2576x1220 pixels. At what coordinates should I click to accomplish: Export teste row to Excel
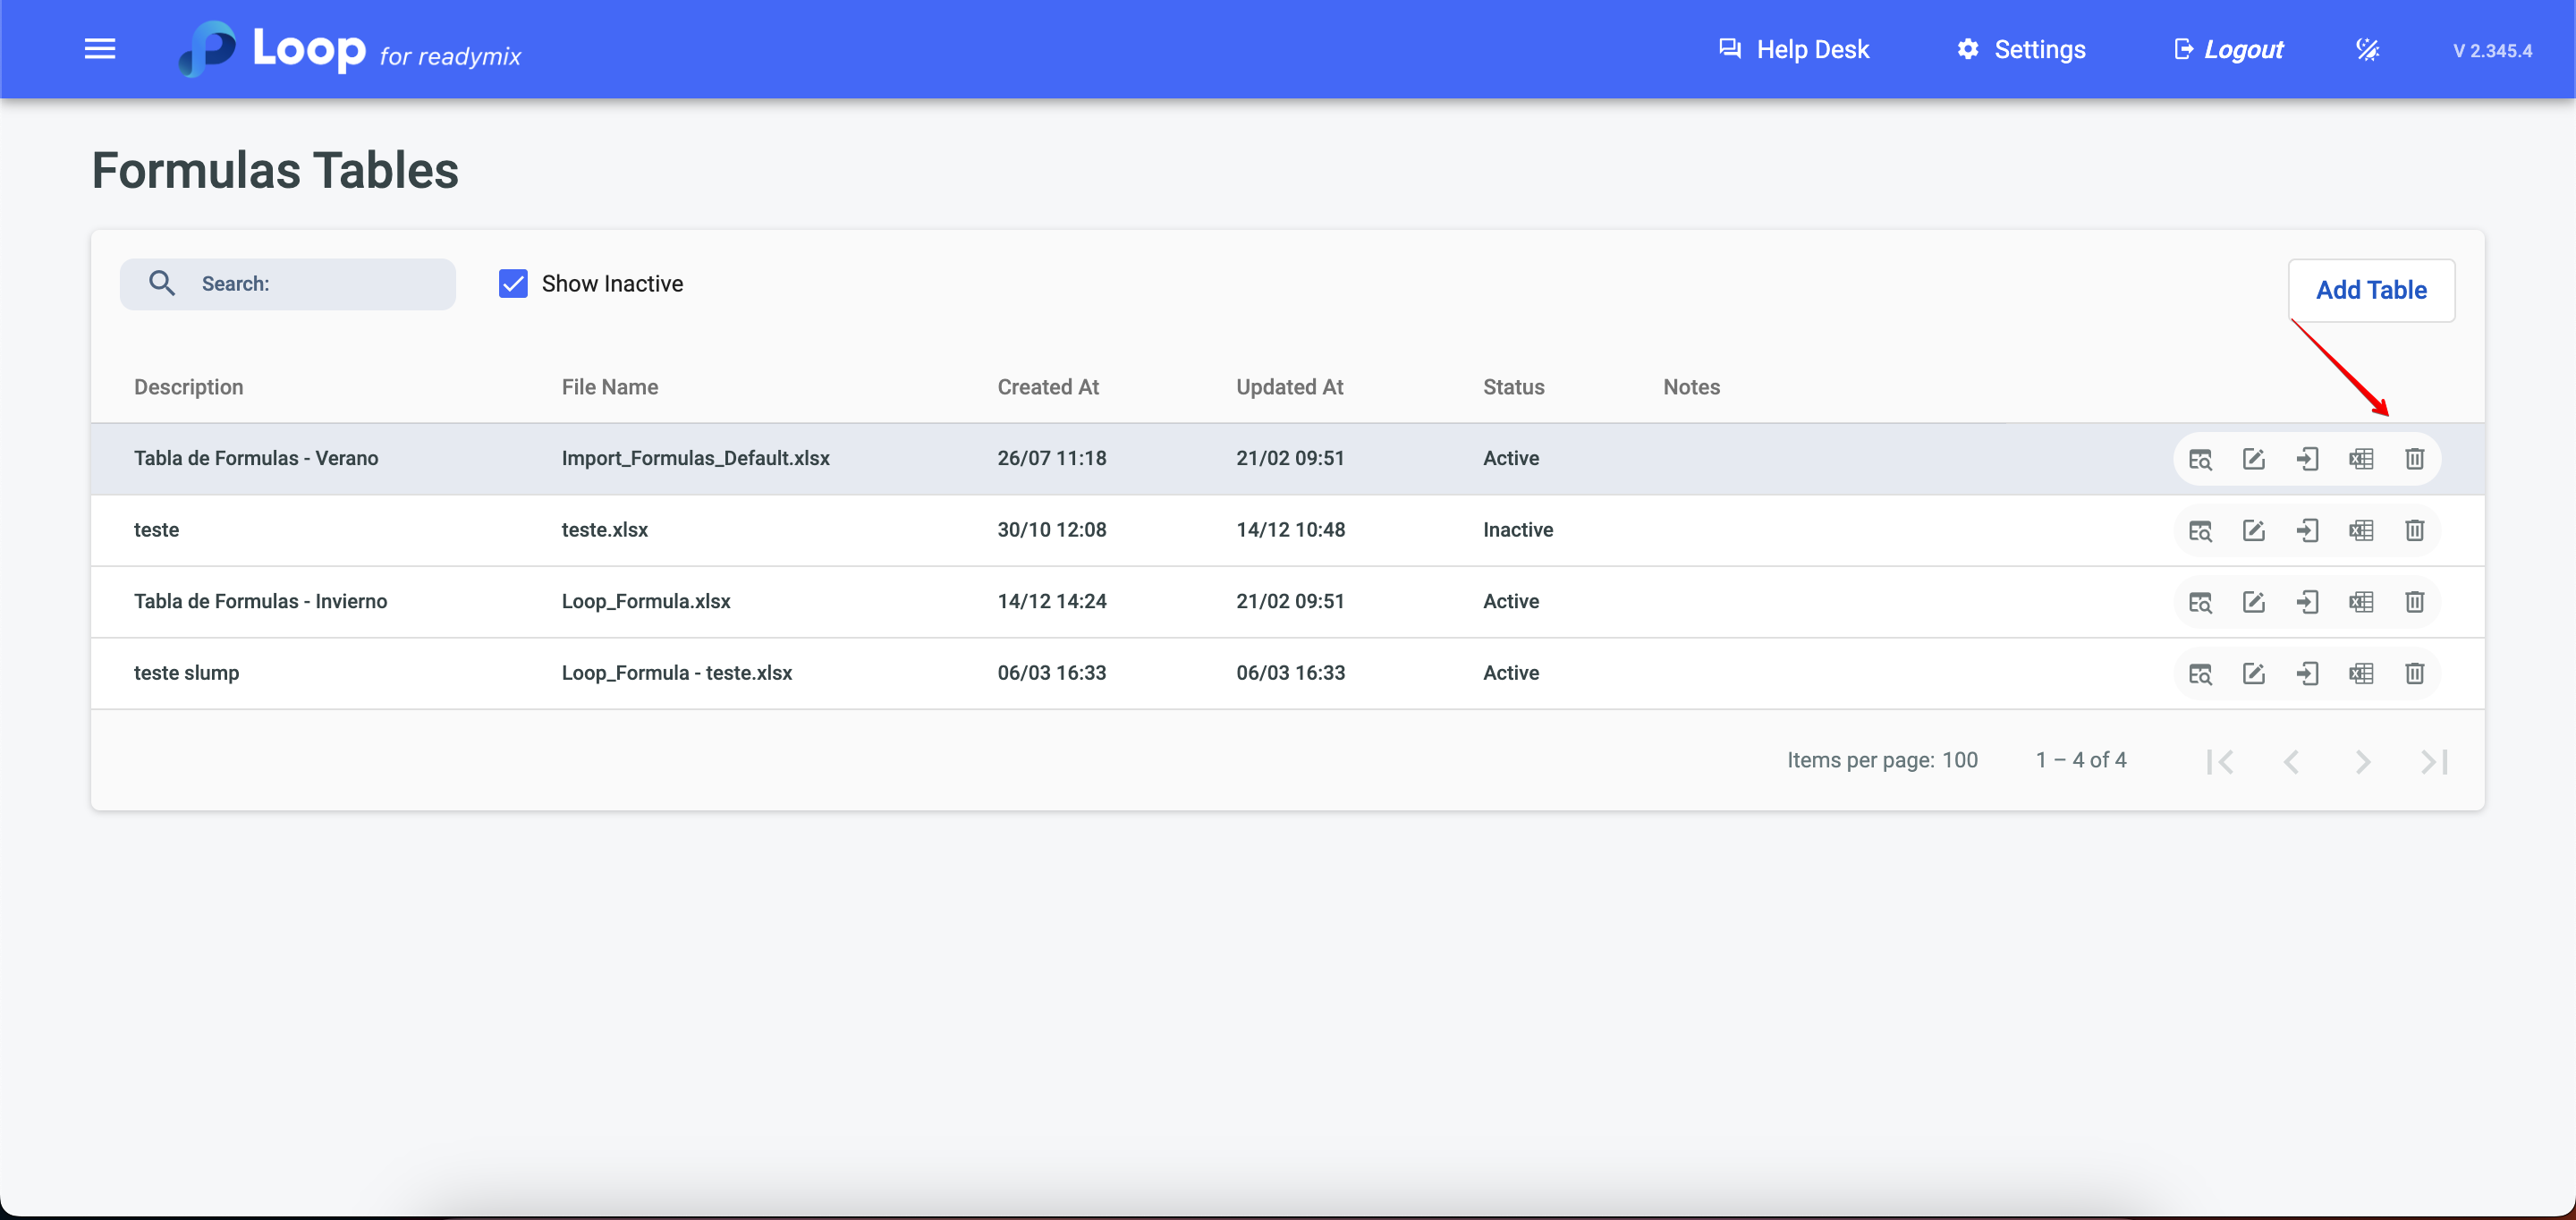tap(2360, 530)
